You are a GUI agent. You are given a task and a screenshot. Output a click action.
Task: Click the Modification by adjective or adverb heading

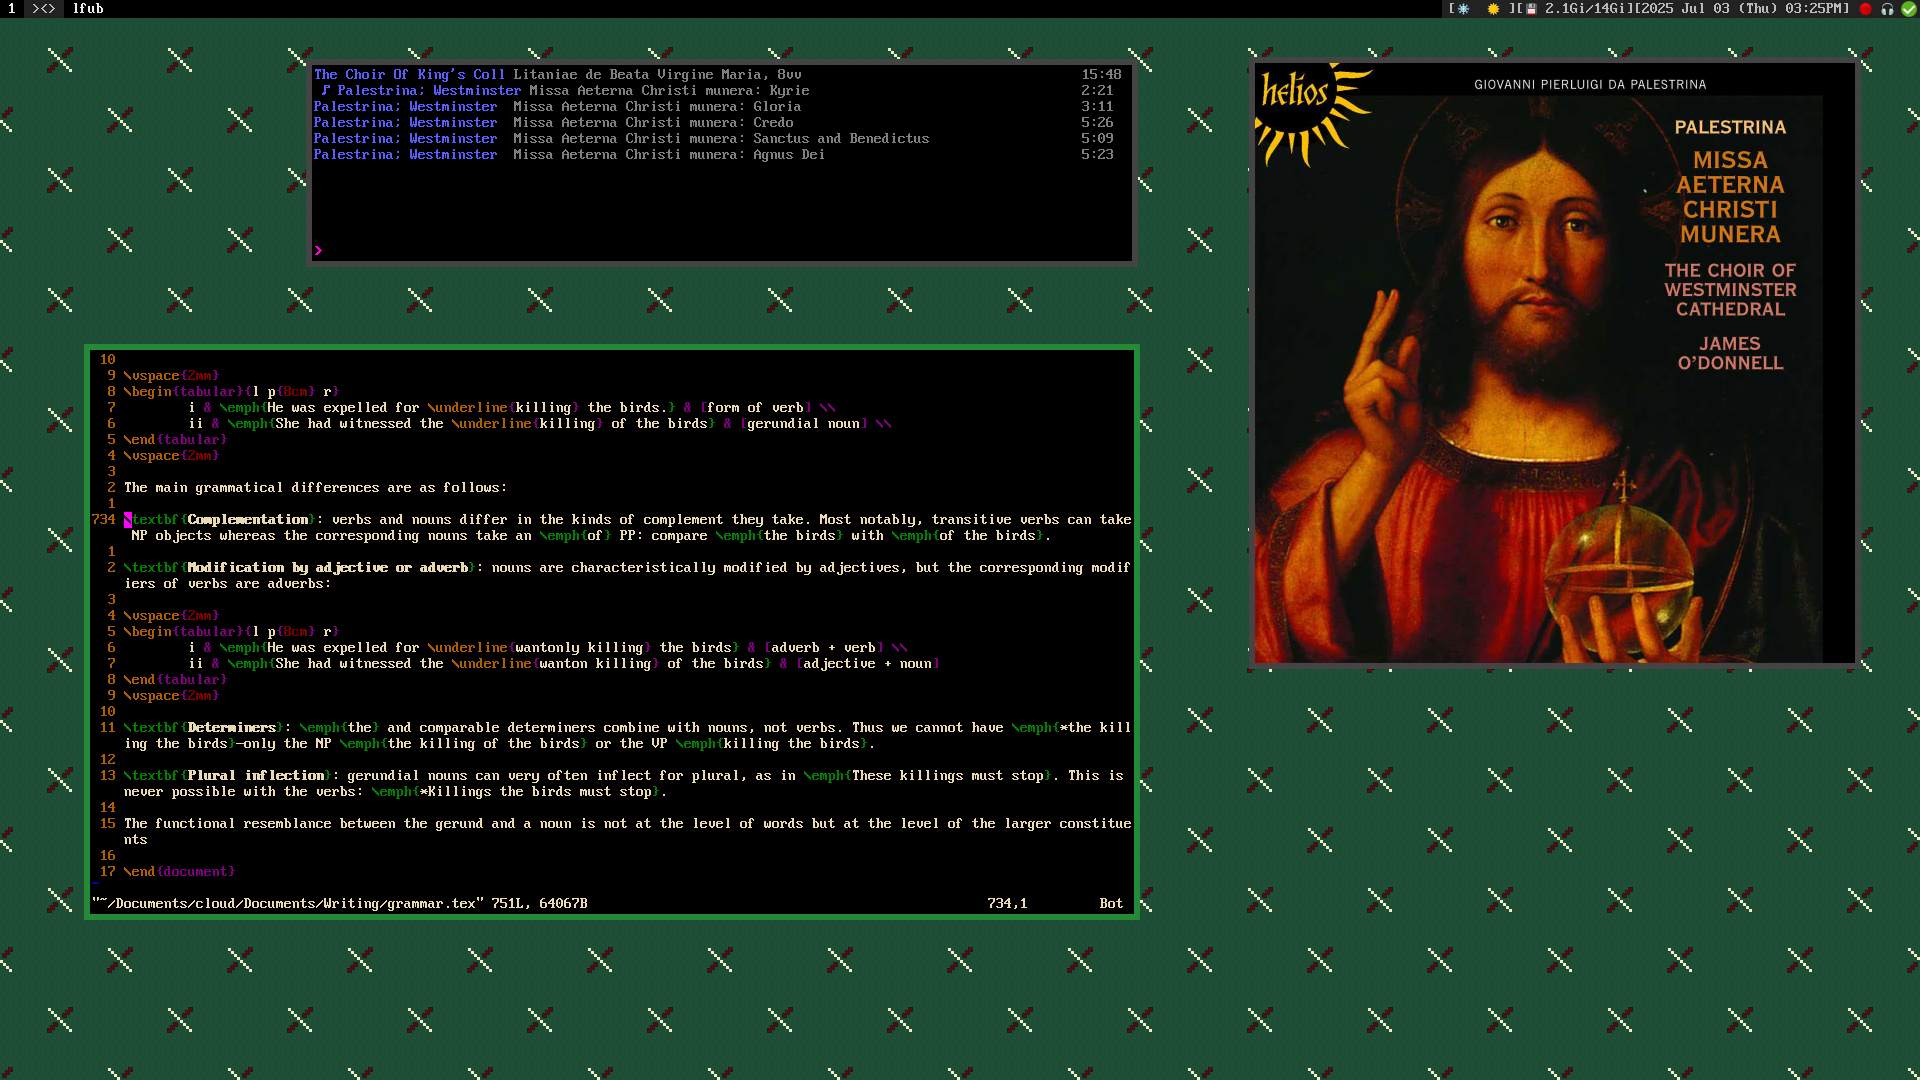(x=328, y=567)
